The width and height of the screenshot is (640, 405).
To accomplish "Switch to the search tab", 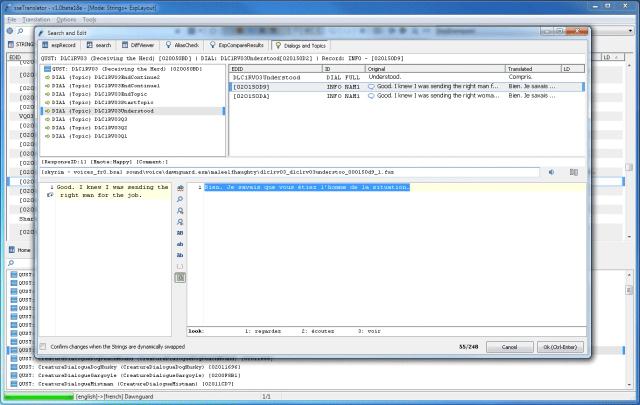I will coord(99,45).
